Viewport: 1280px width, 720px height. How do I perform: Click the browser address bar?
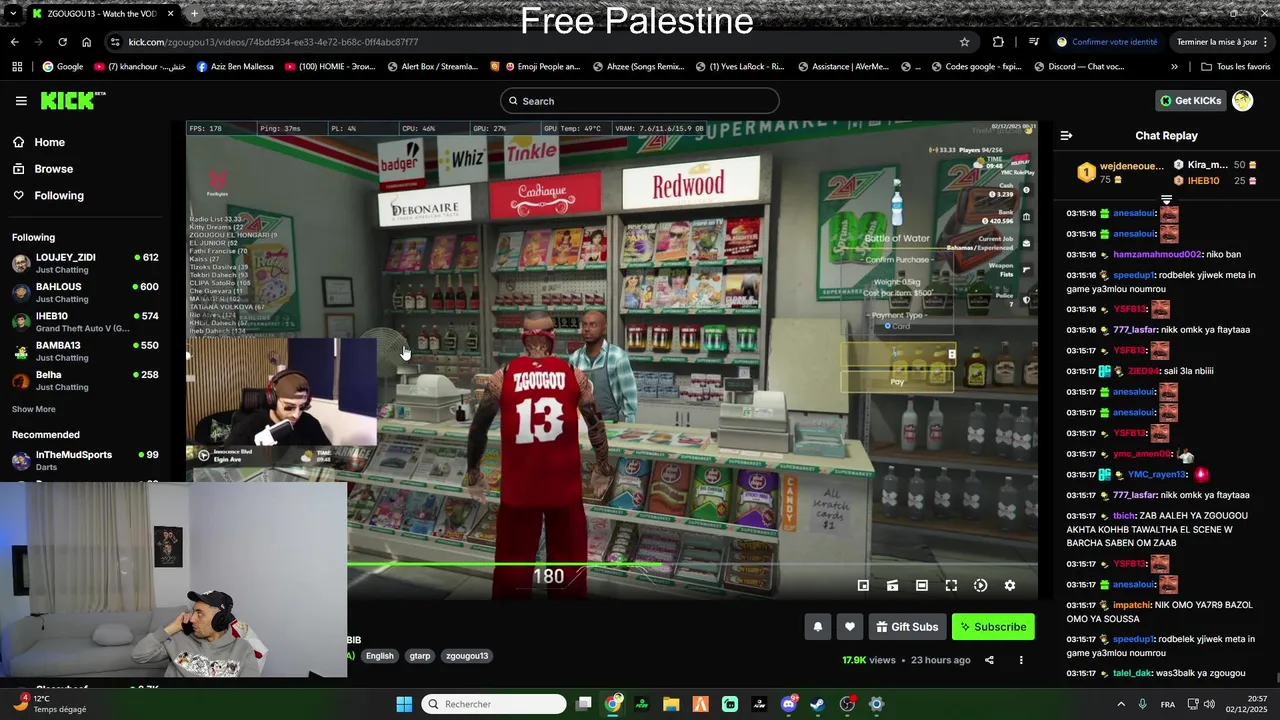point(540,42)
